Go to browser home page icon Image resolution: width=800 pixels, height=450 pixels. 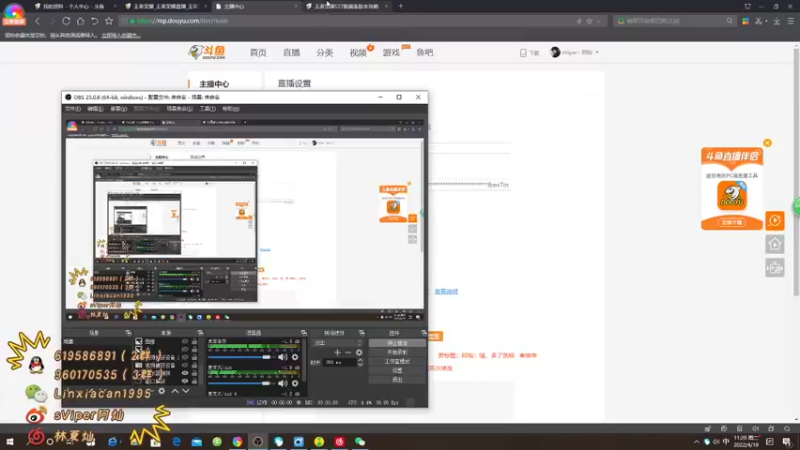click(x=81, y=21)
